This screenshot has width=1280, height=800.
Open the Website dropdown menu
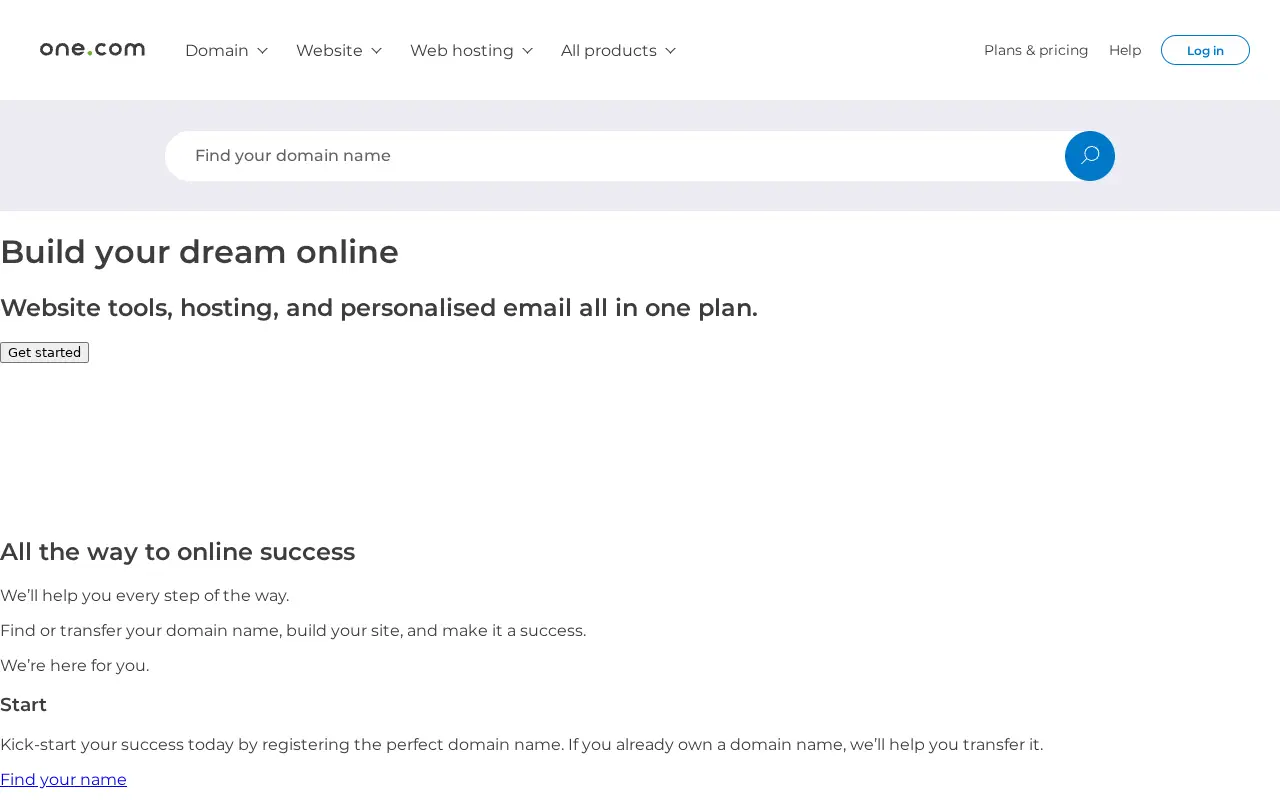click(339, 50)
